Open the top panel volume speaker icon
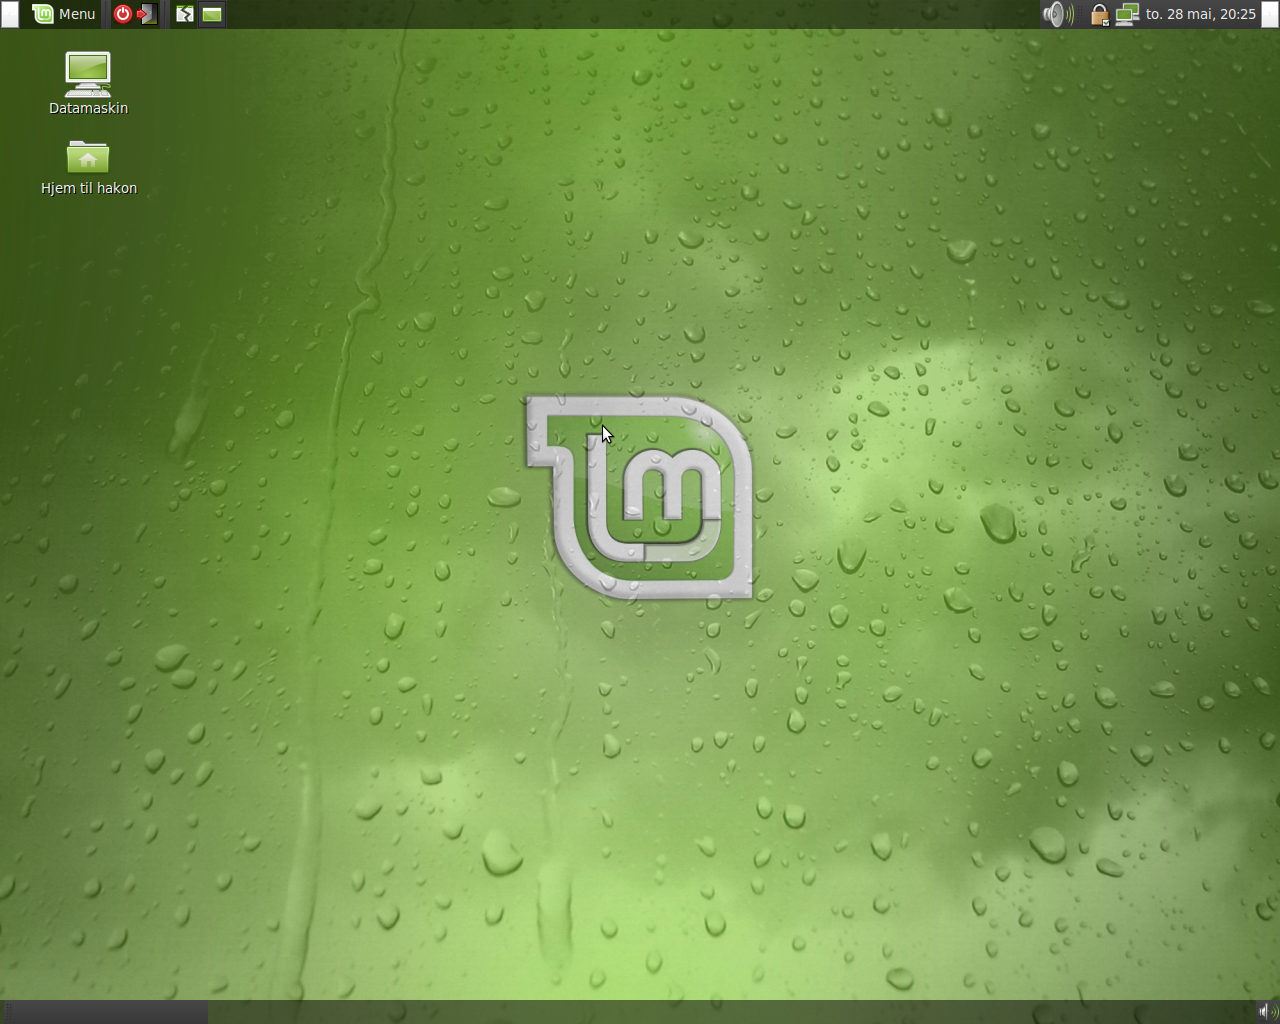 [1058, 14]
